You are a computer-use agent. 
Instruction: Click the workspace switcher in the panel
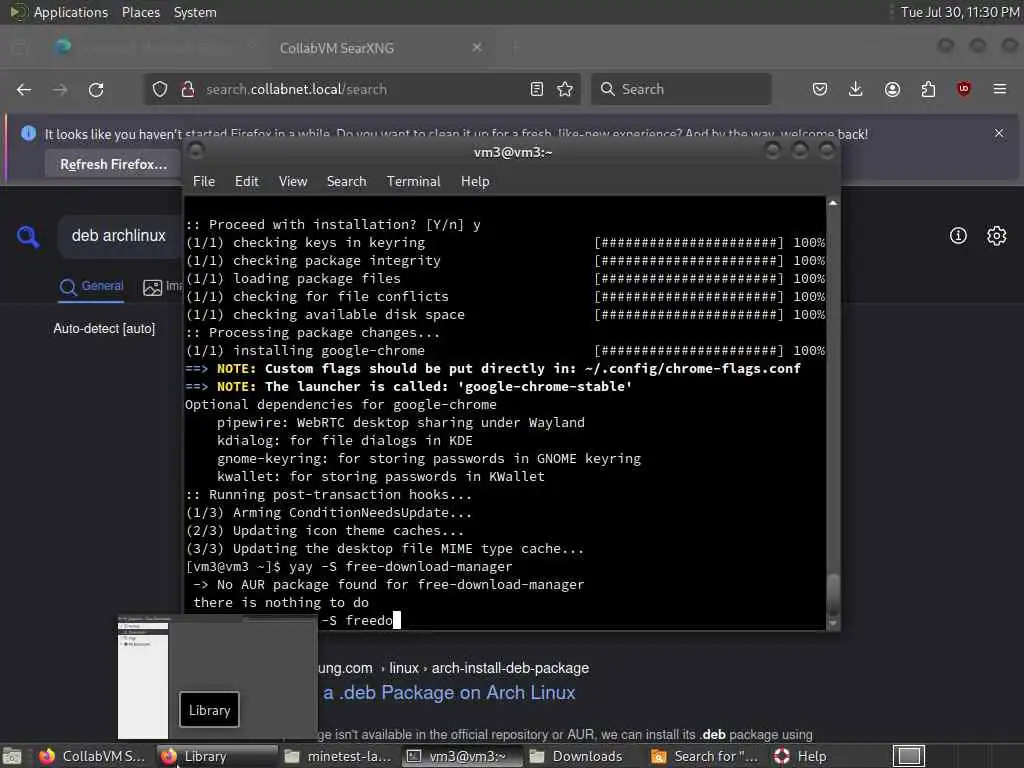(909, 756)
